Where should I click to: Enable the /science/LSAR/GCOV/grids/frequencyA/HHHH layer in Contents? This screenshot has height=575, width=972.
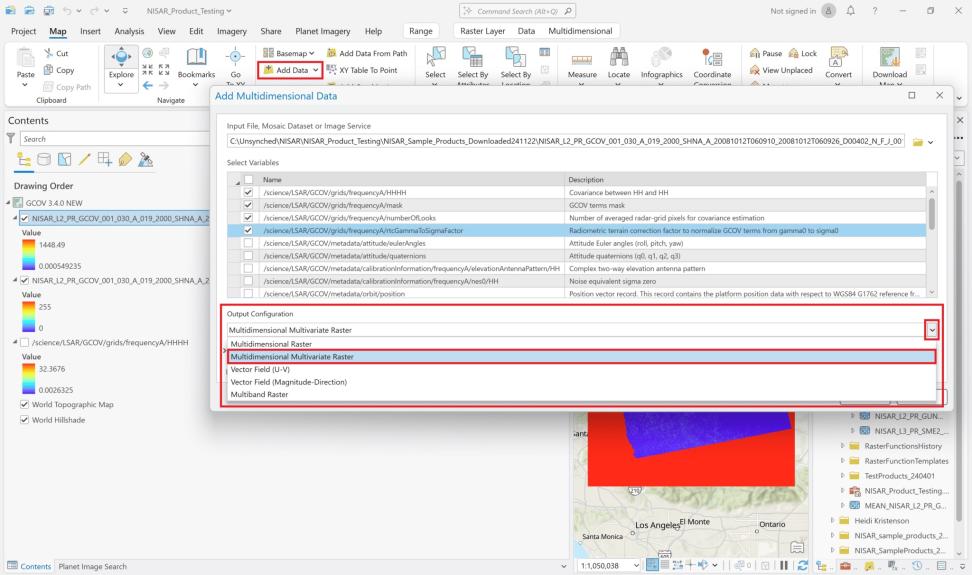(x=25, y=343)
